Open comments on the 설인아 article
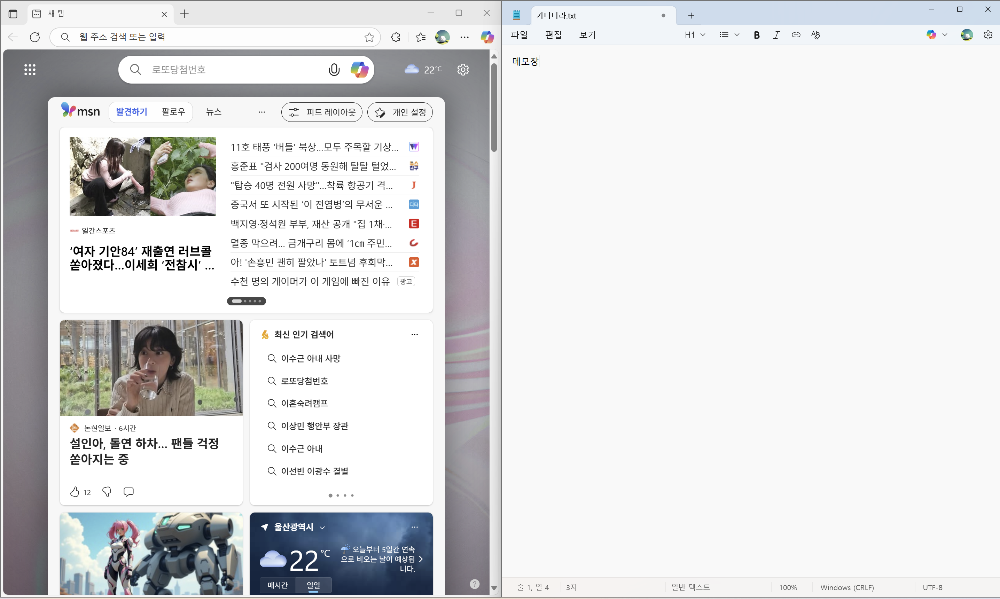Viewport: 1000px width, 599px height. (129, 492)
